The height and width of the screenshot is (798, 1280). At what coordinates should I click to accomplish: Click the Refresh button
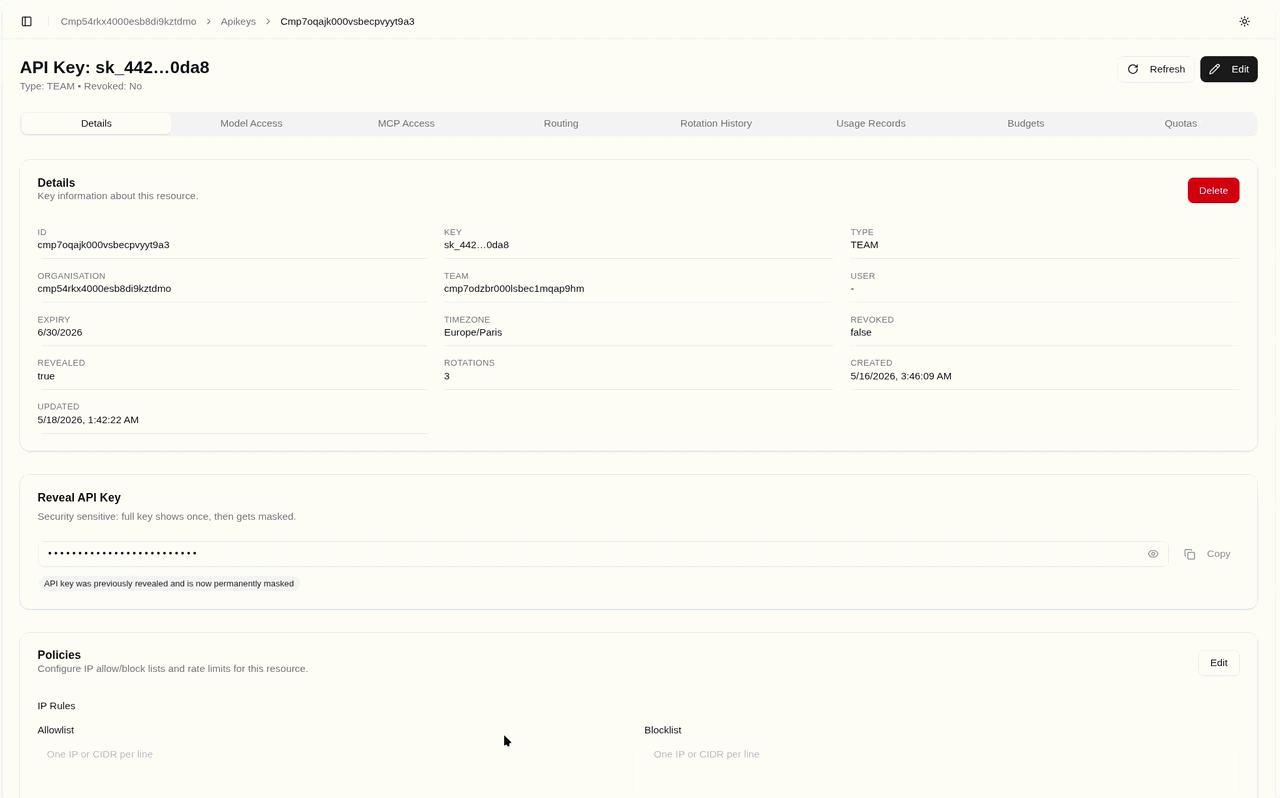(1155, 69)
